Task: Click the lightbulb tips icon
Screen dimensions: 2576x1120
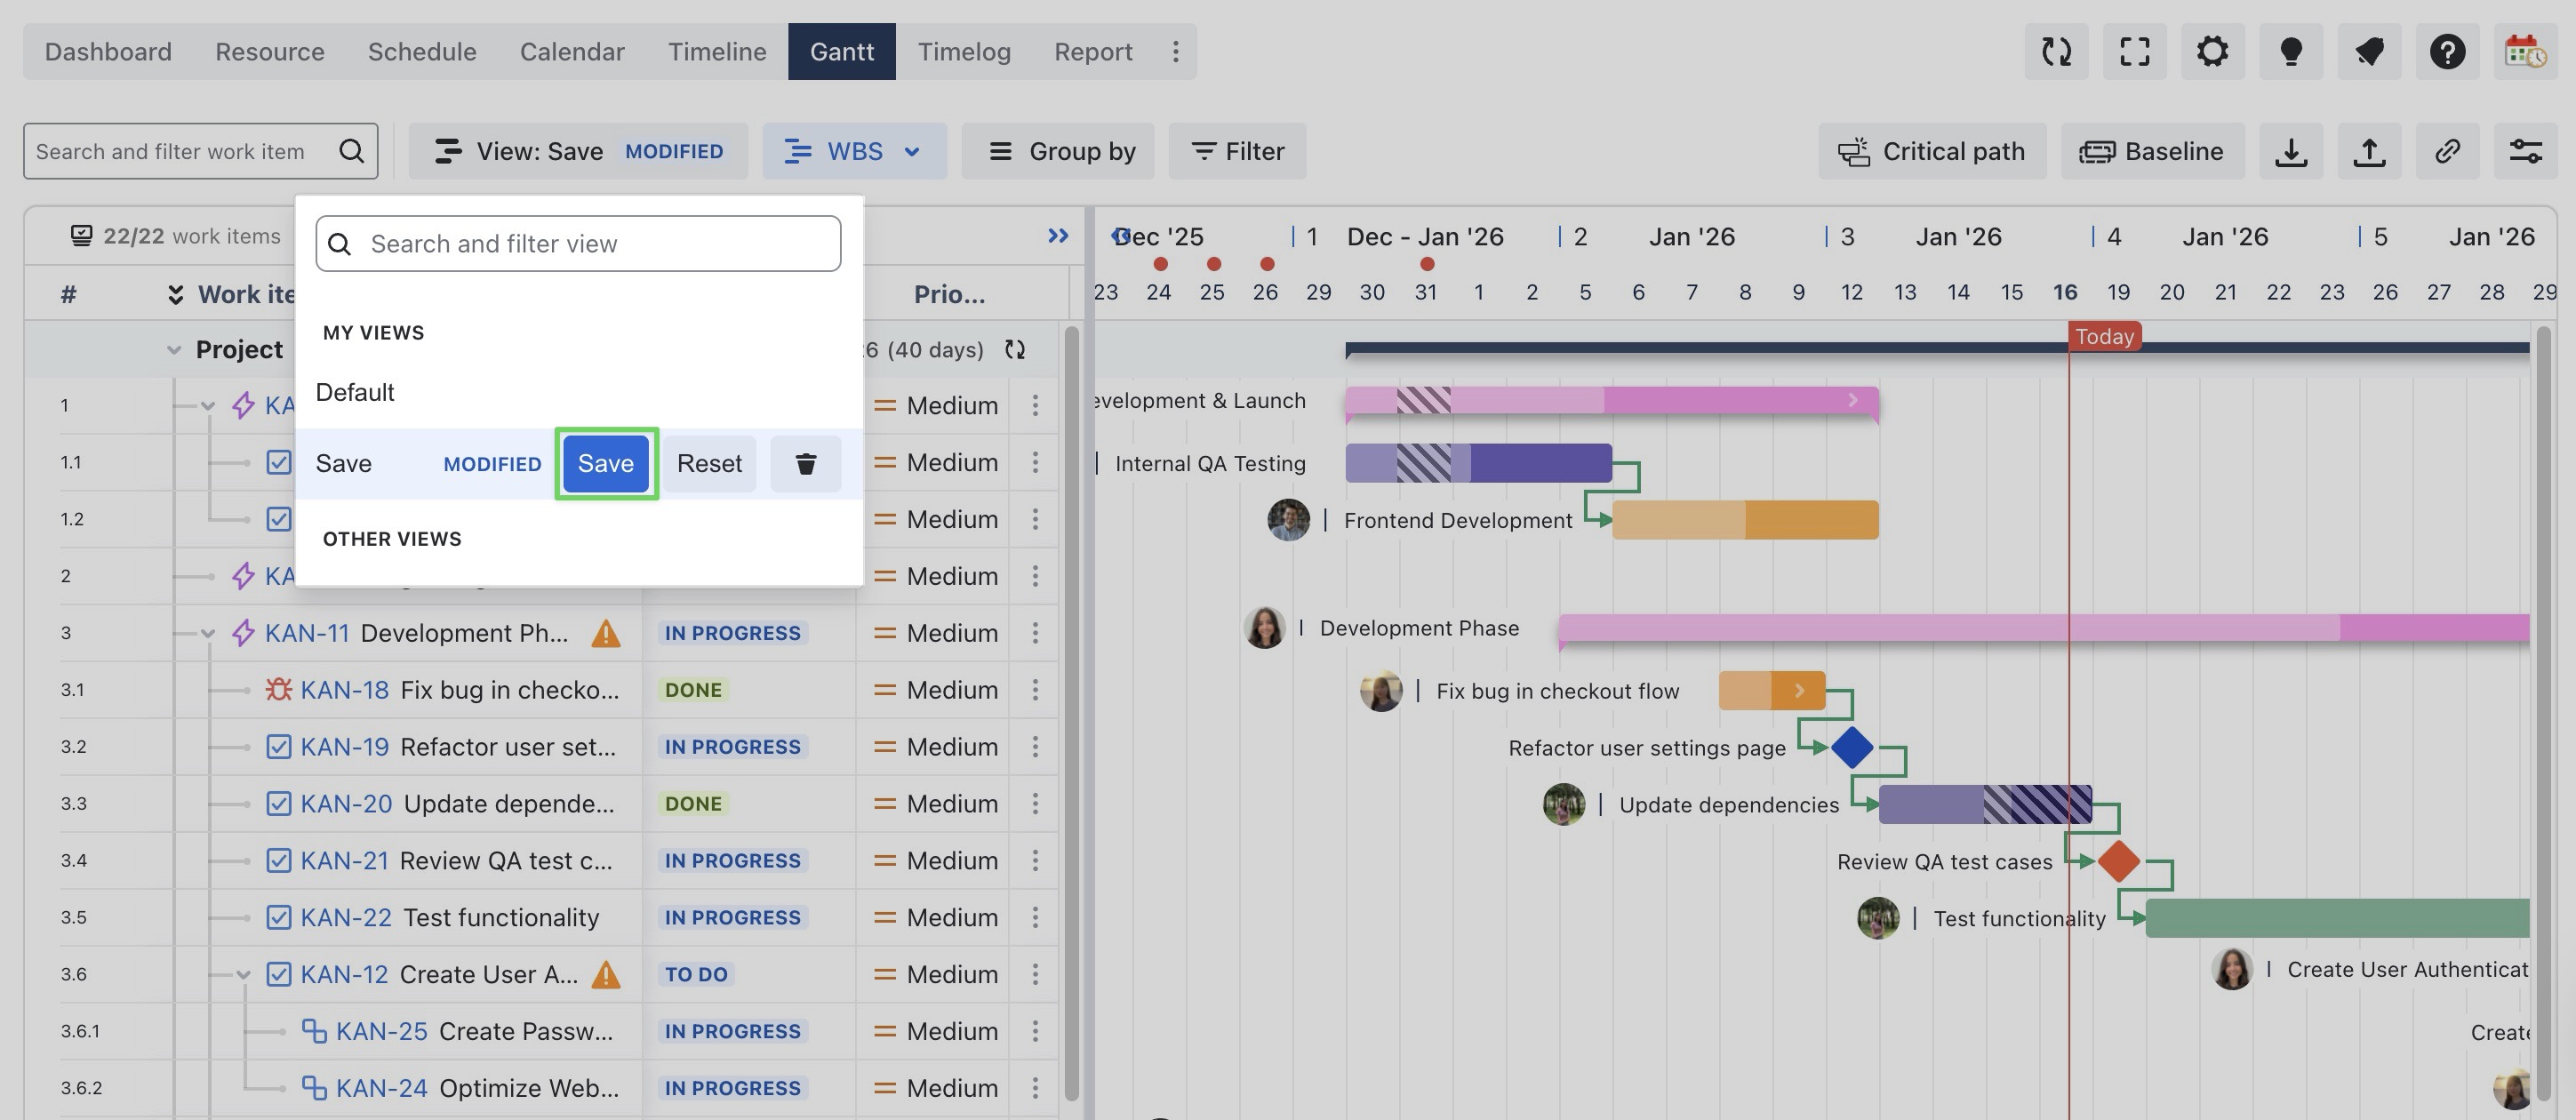Action: tap(2290, 51)
